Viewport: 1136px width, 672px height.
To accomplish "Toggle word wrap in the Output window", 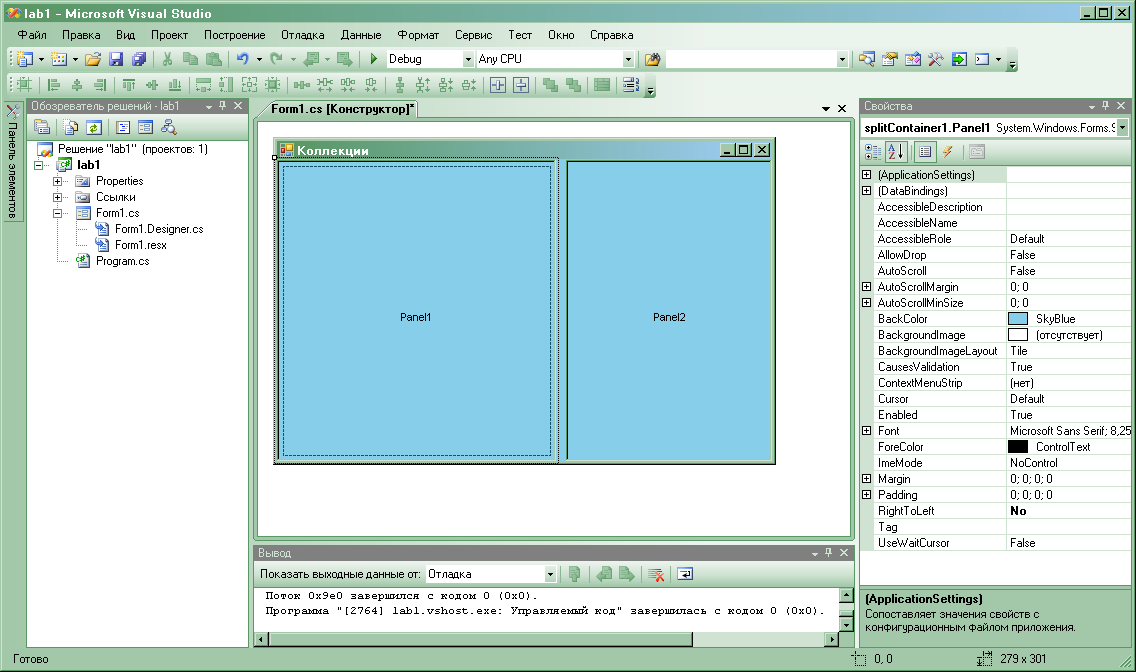I will coord(685,574).
